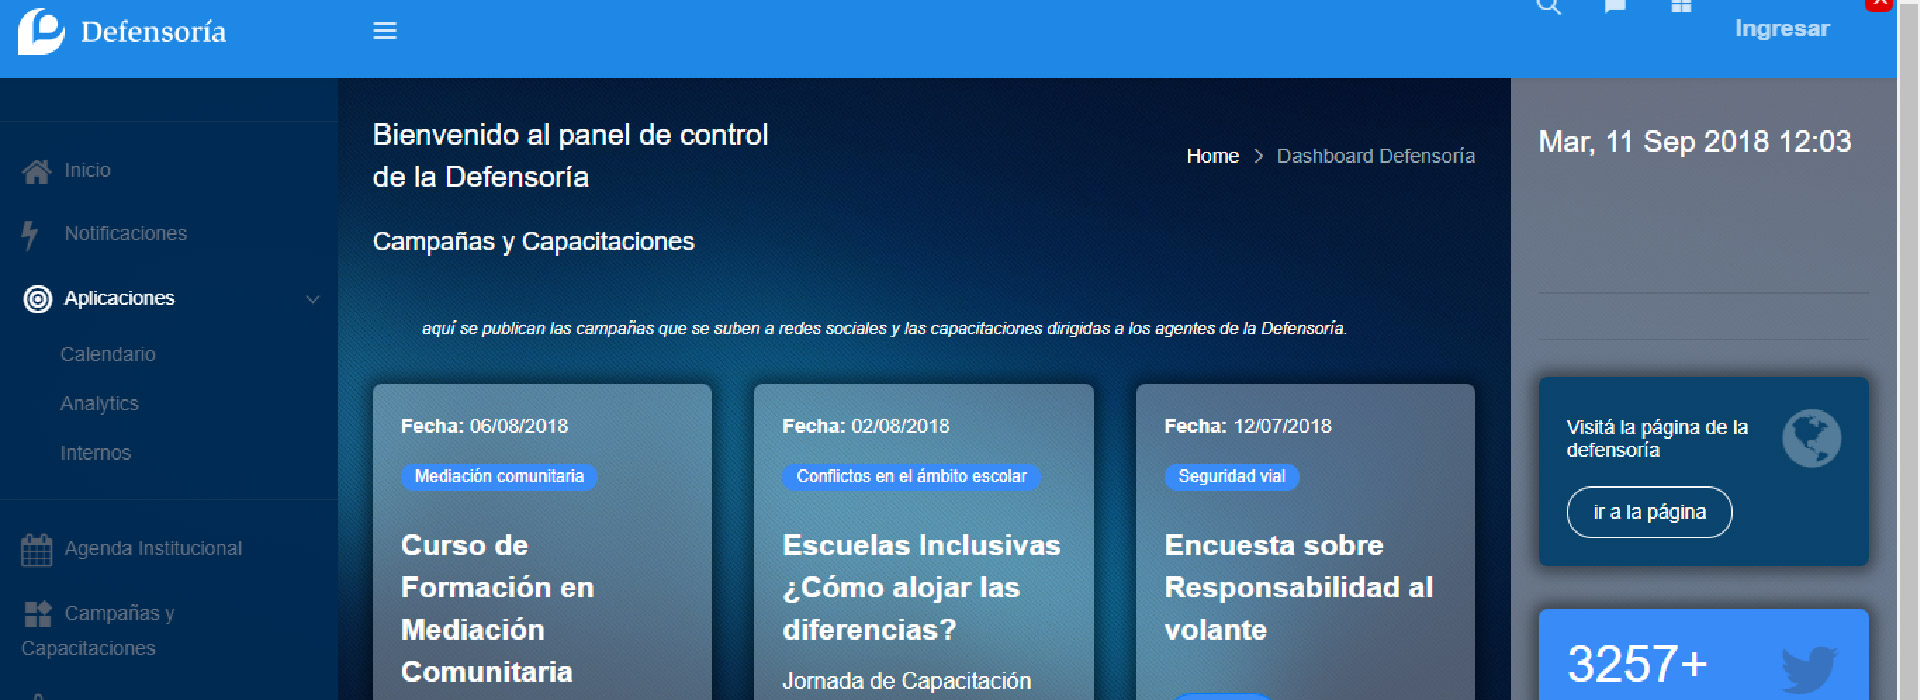Click the Aplicaciones target icon
Viewport: 1920px width, 700px height.
tap(38, 299)
